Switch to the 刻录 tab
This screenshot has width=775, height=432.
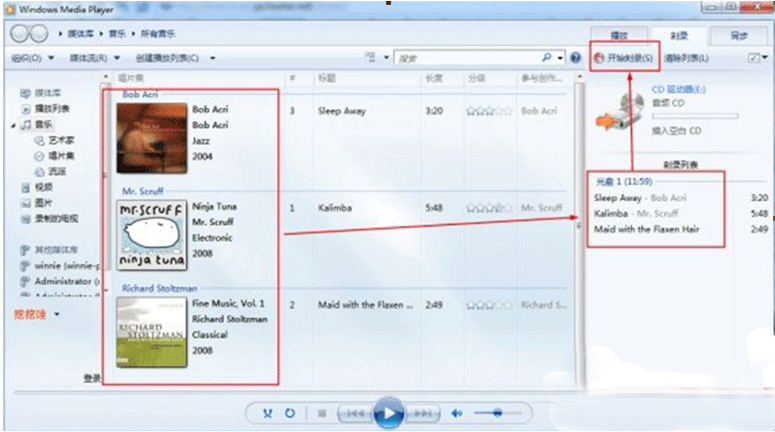coord(679,36)
